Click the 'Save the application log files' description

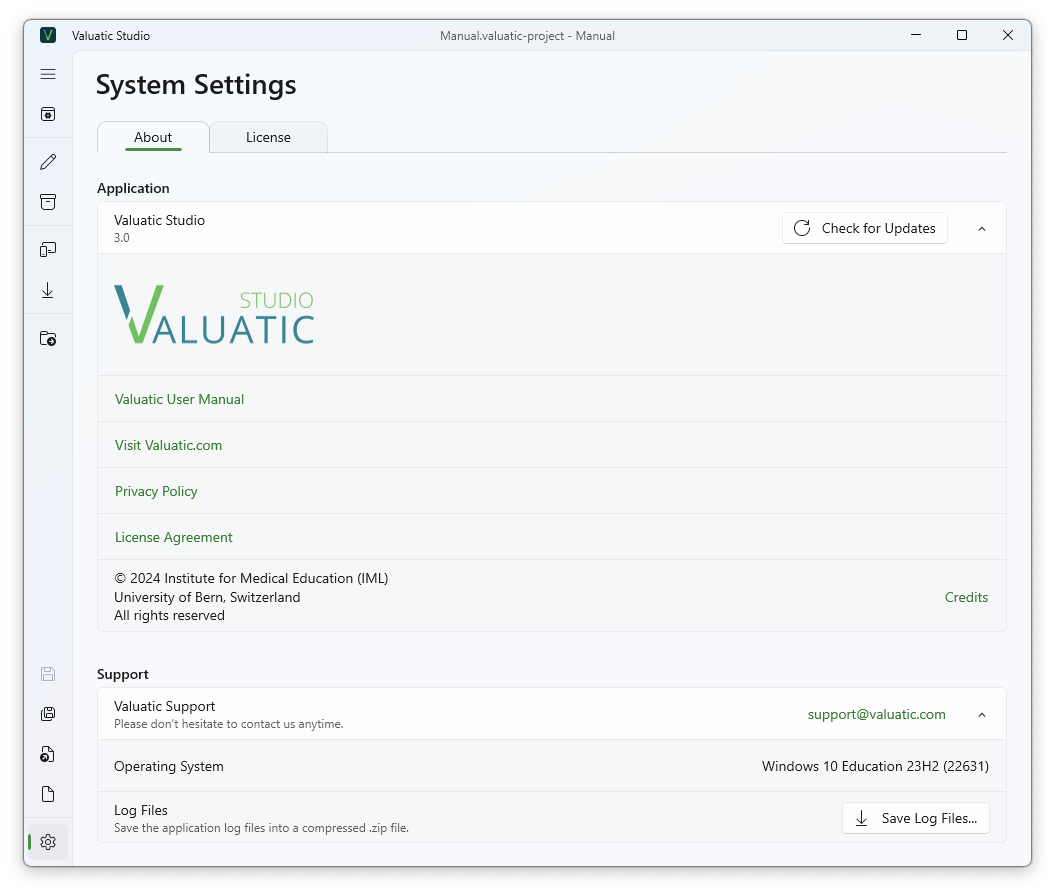pos(261,828)
